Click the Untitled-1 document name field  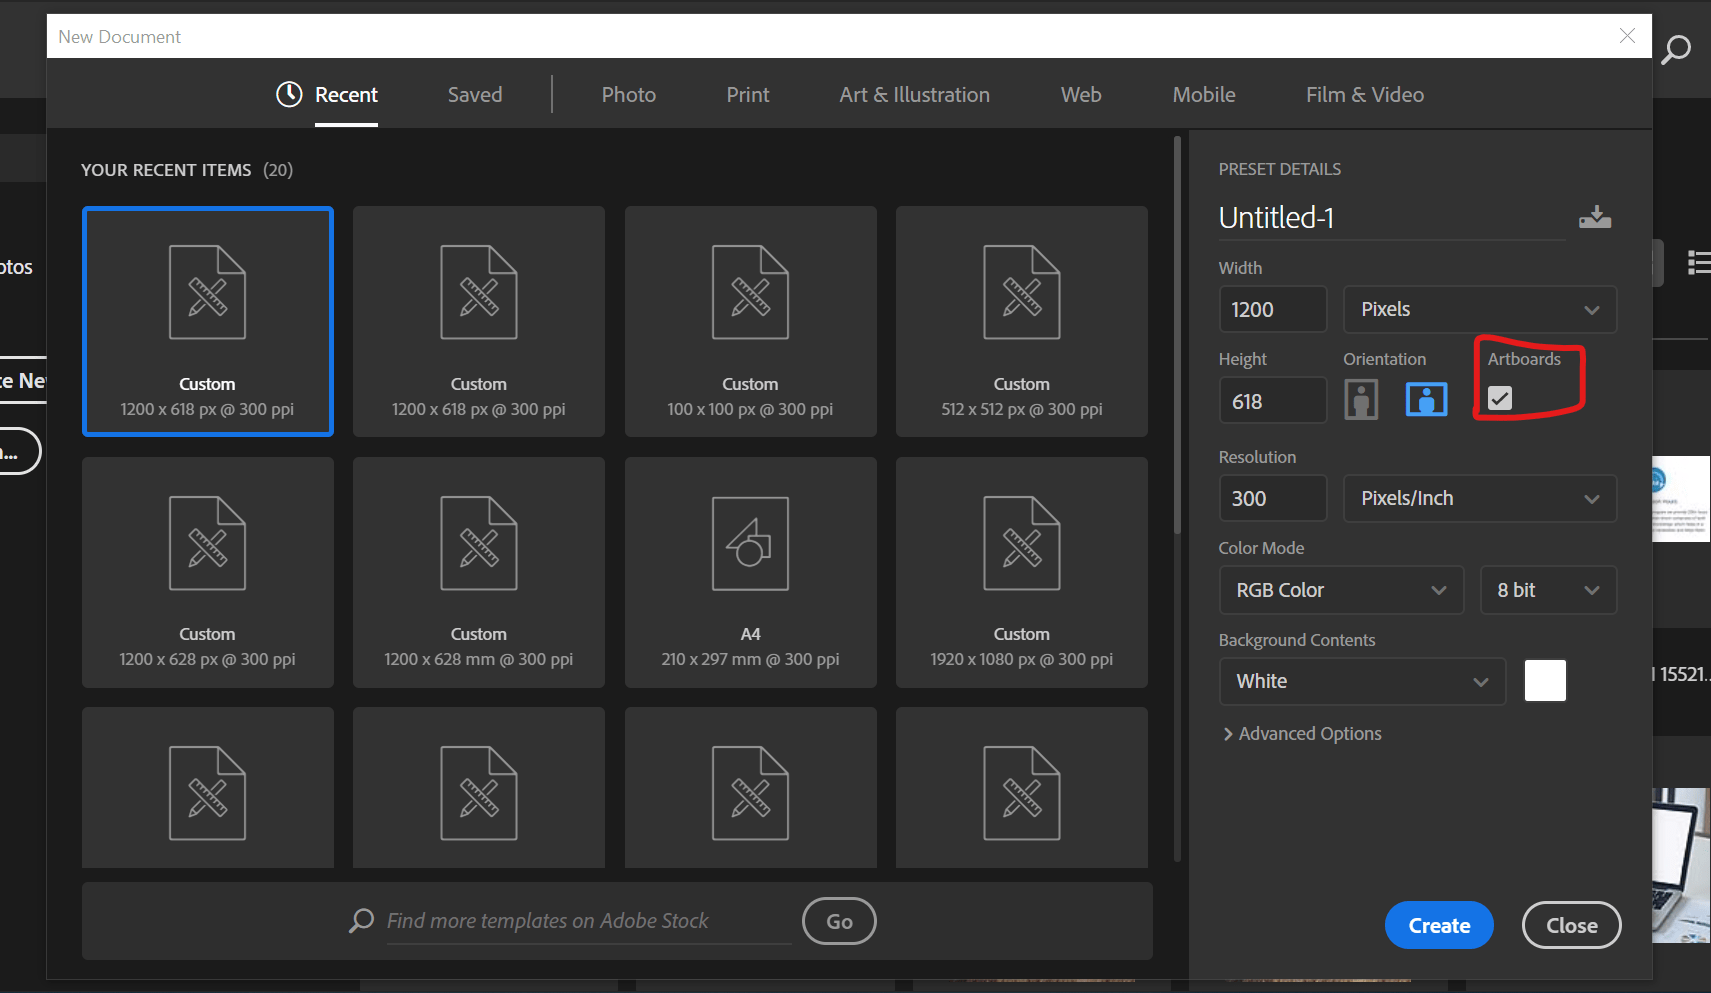1392,218
